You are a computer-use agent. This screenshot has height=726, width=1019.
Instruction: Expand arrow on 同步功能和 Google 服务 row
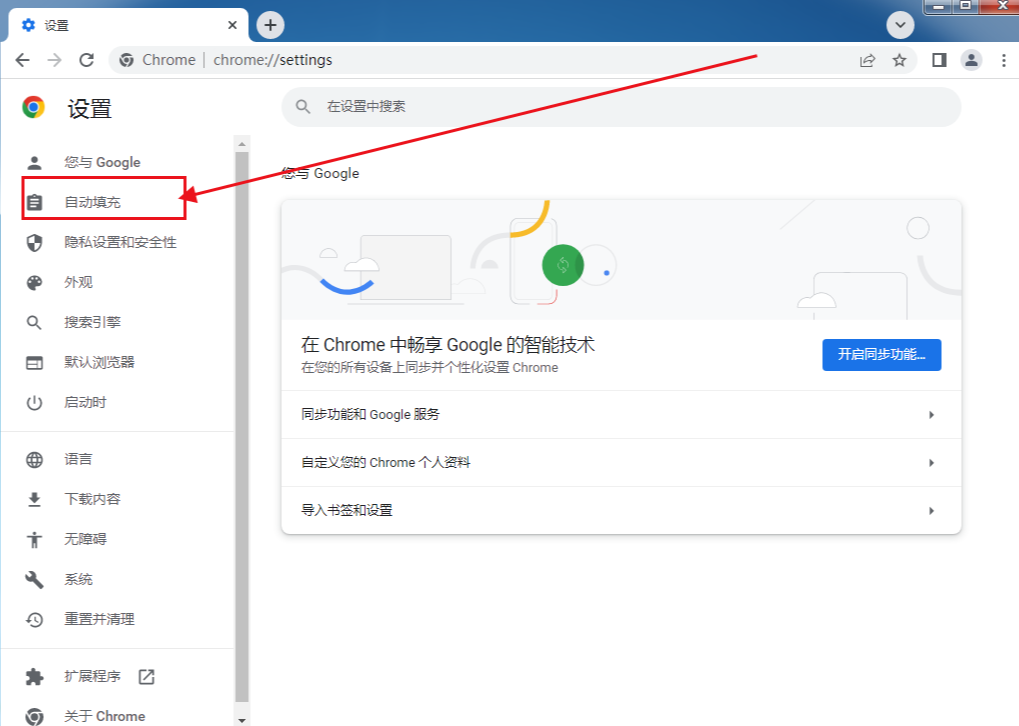(x=931, y=415)
